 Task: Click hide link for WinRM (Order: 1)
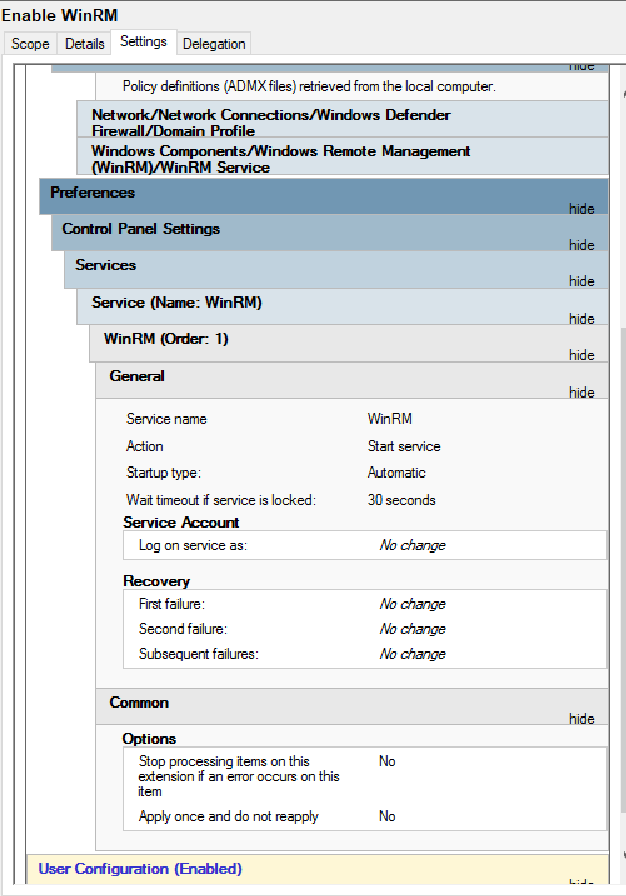click(x=581, y=355)
